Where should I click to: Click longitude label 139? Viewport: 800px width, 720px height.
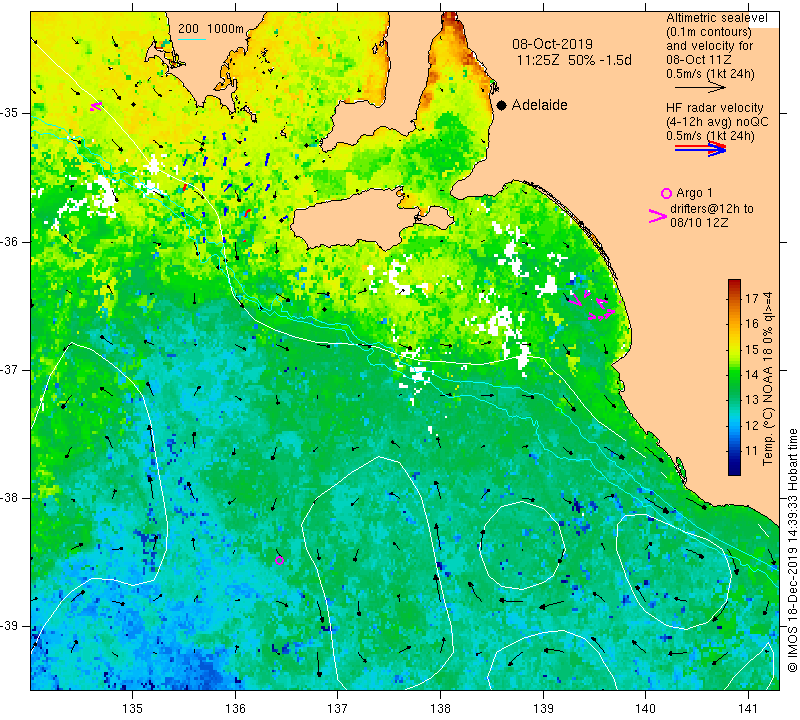tap(543, 709)
